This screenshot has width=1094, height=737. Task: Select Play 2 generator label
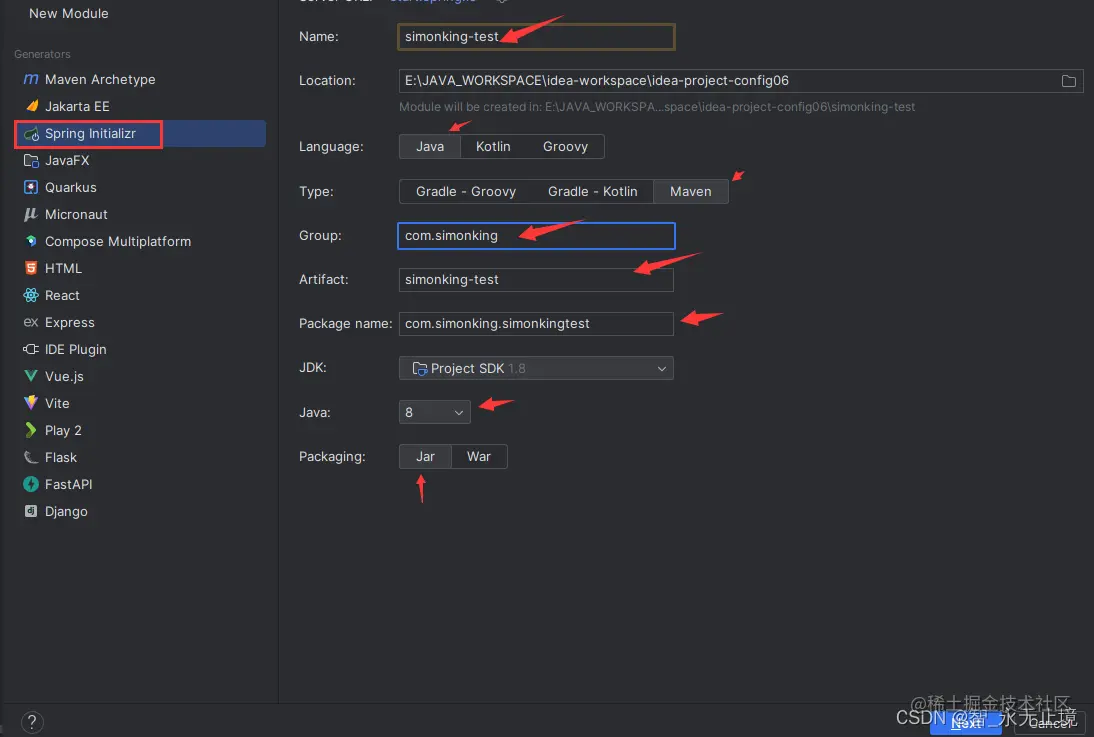(x=63, y=431)
